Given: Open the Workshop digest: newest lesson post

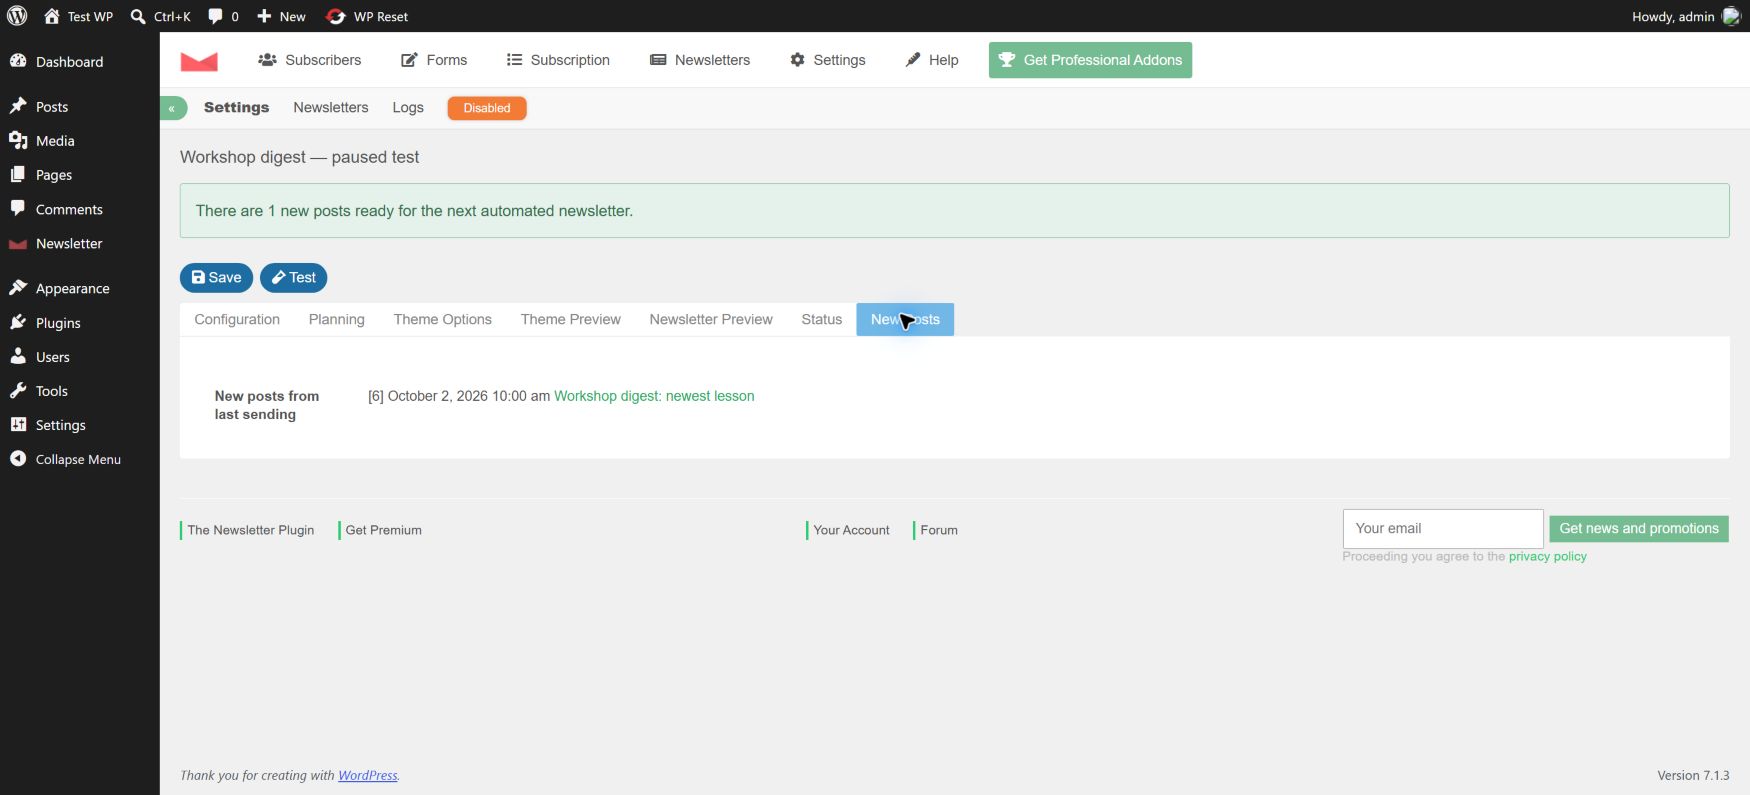Looking at the screenshot, I should click(x=654, y=396).
